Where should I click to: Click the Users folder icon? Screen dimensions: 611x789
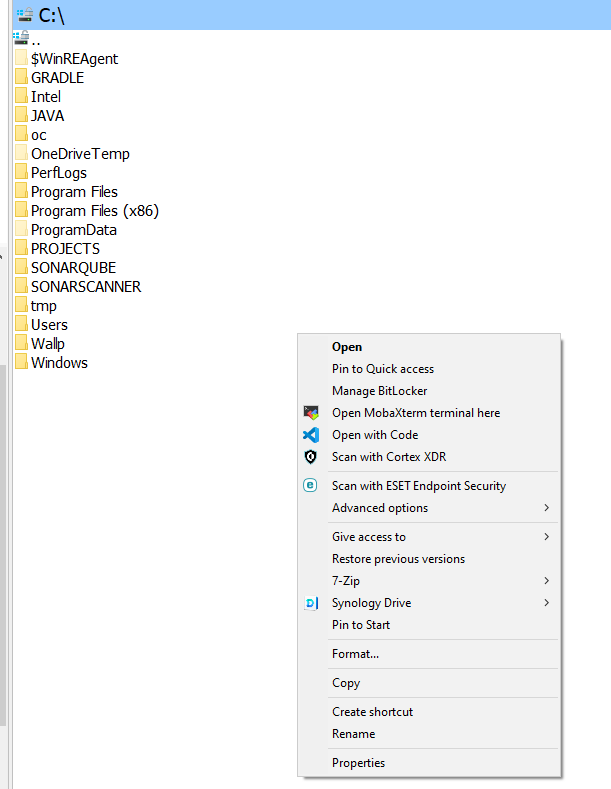(x=21, y=324)
